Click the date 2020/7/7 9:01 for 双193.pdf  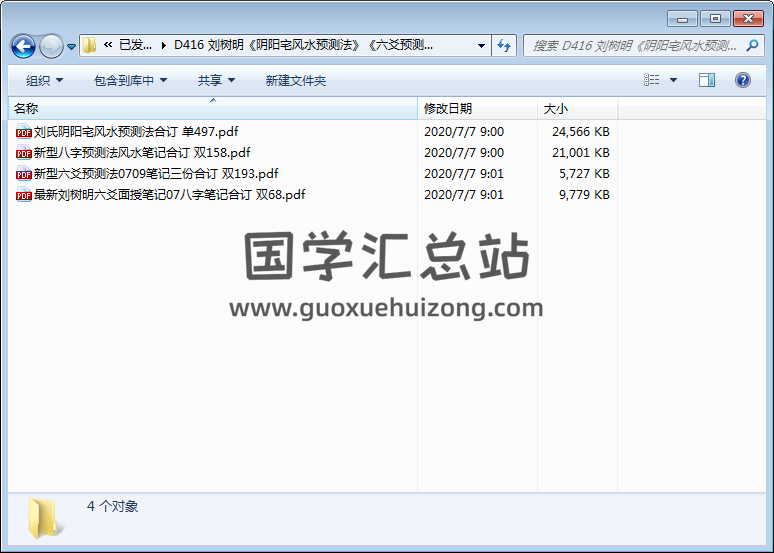pyautogui.click(x=464, y=174)
